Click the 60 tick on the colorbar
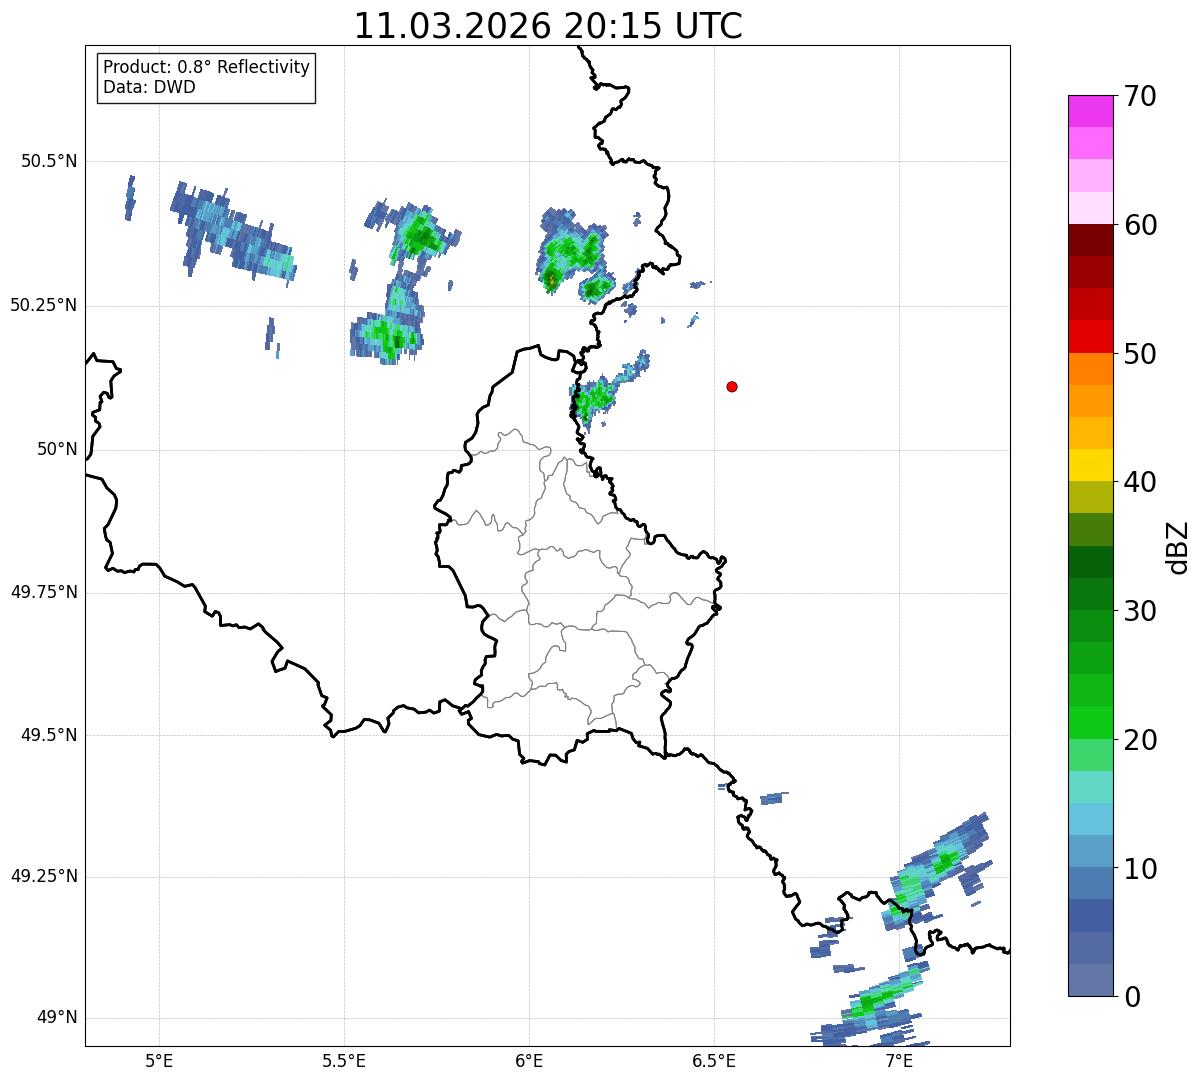The width and height of the screenshot is (1202, 1081). tap(1140, 225)
